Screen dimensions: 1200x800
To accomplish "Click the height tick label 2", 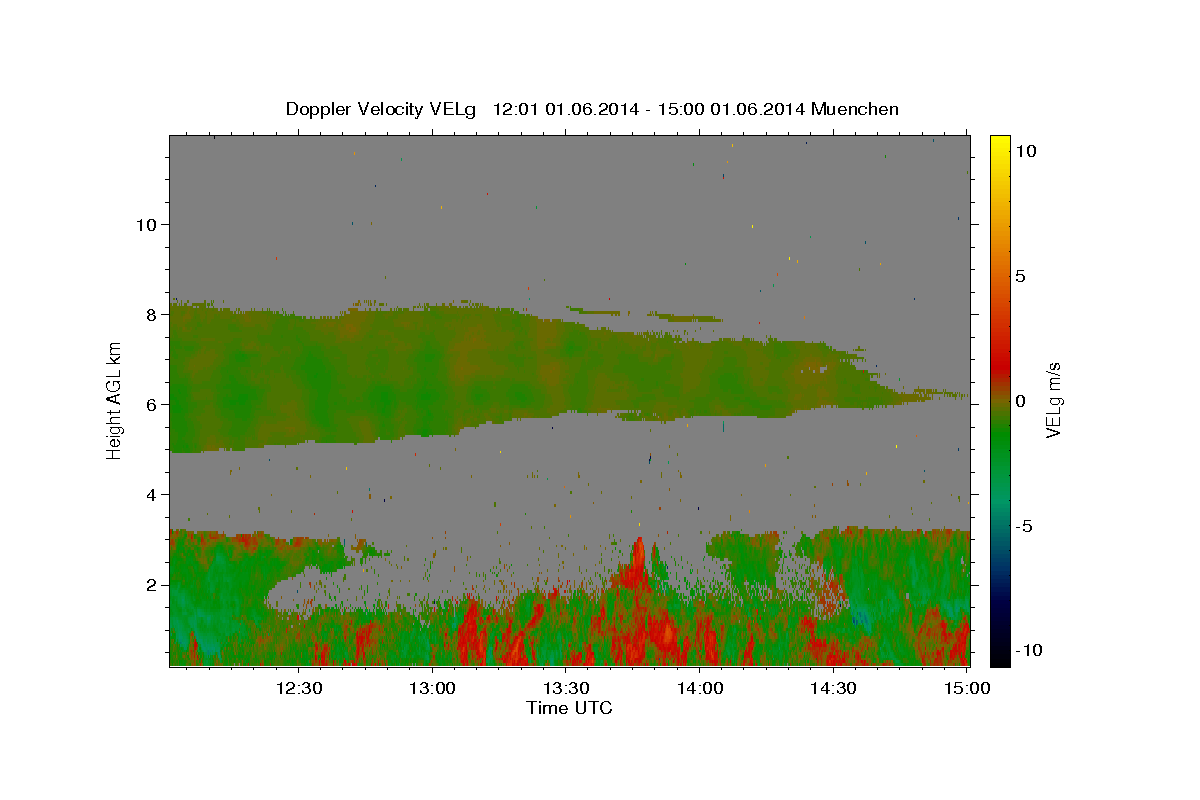I will click(150, 584).
